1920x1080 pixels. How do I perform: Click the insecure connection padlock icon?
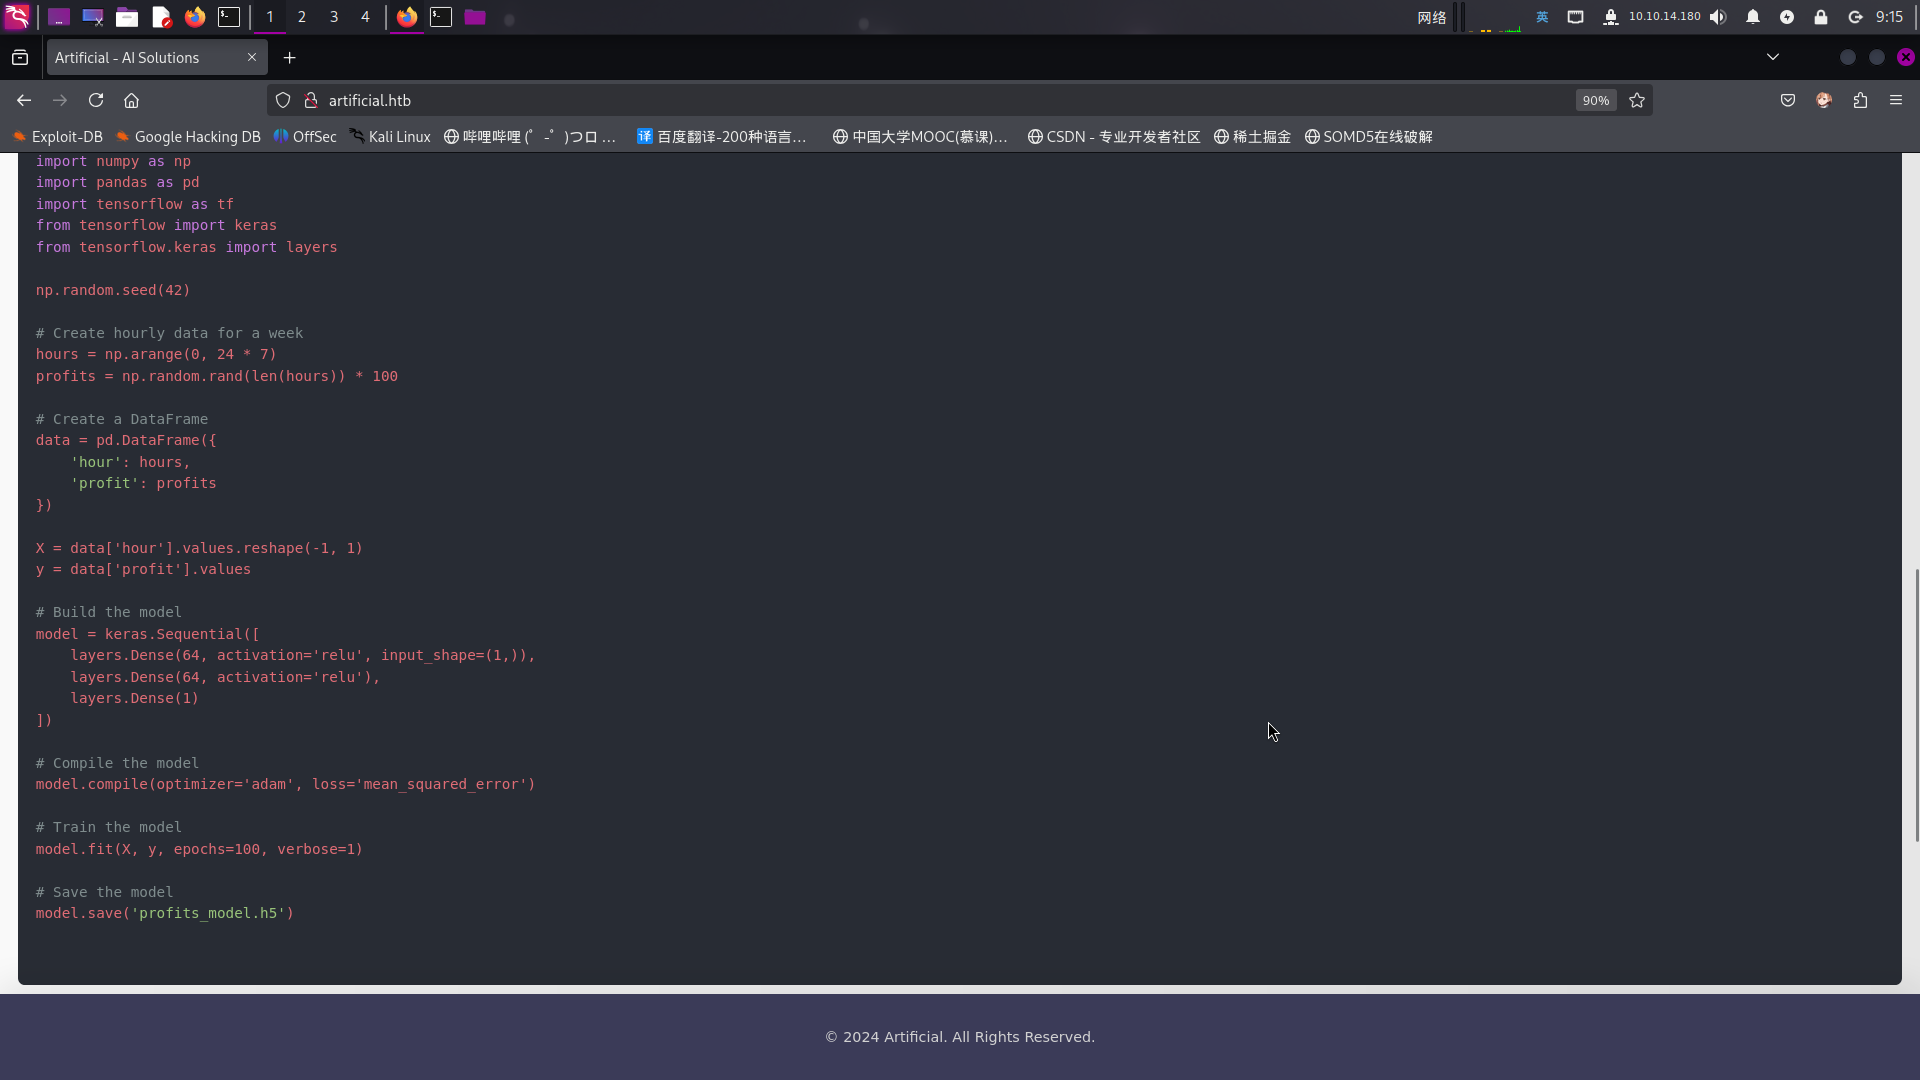(x=311, y=100)
